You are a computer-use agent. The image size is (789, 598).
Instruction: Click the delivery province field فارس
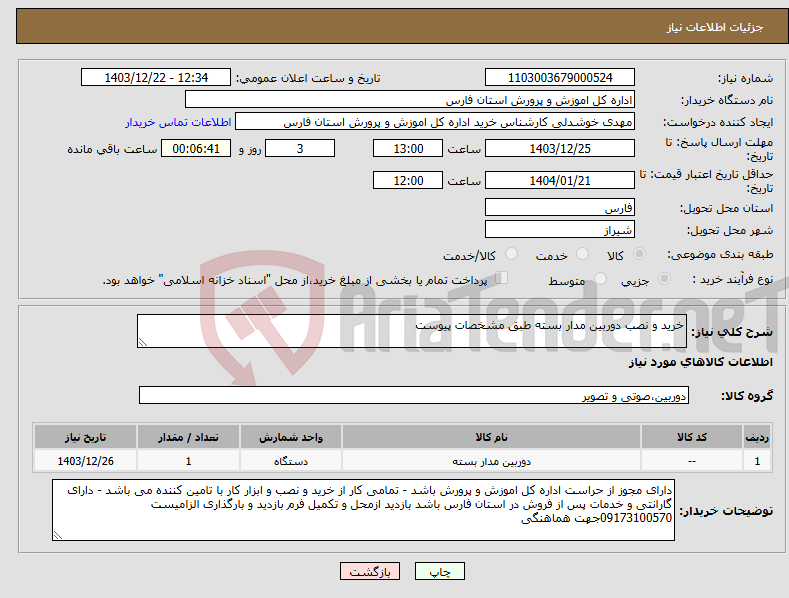[x=560, y=207]
